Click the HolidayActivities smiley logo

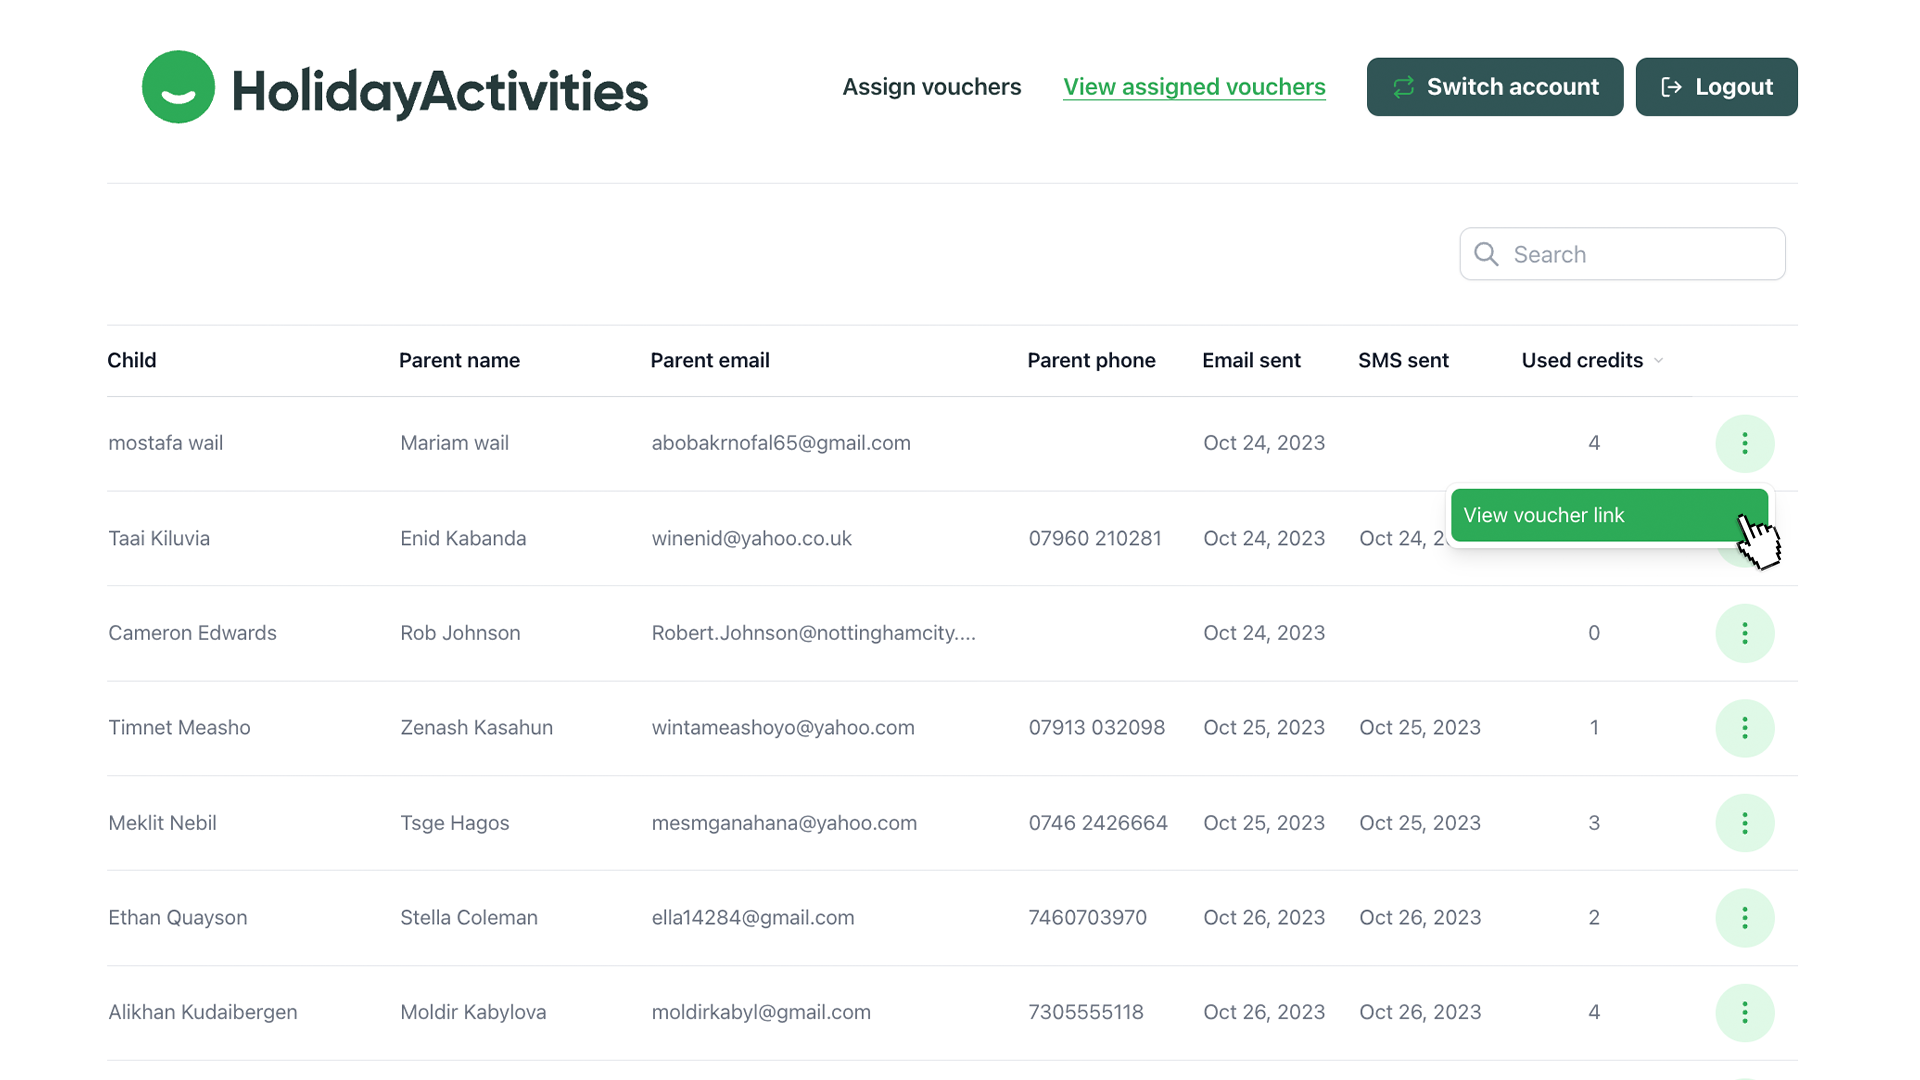[x=178, y=87]
